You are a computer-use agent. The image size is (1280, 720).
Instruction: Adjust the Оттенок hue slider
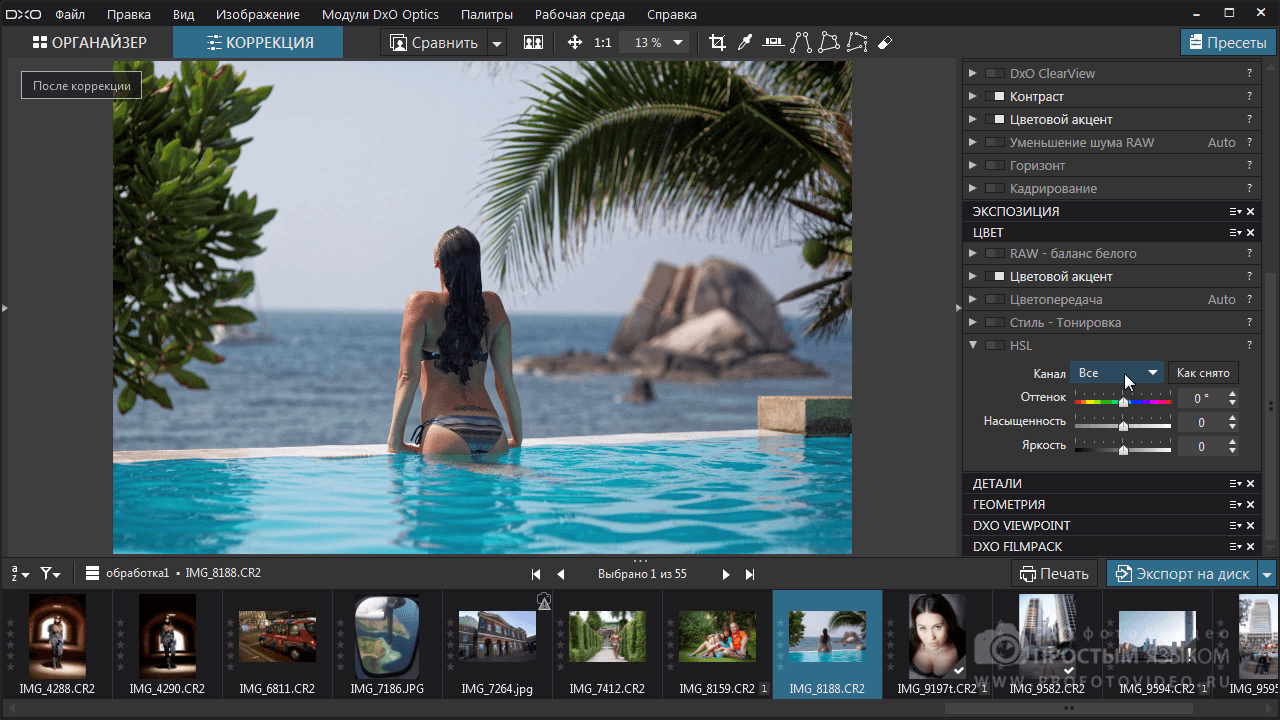[1123, 400]
